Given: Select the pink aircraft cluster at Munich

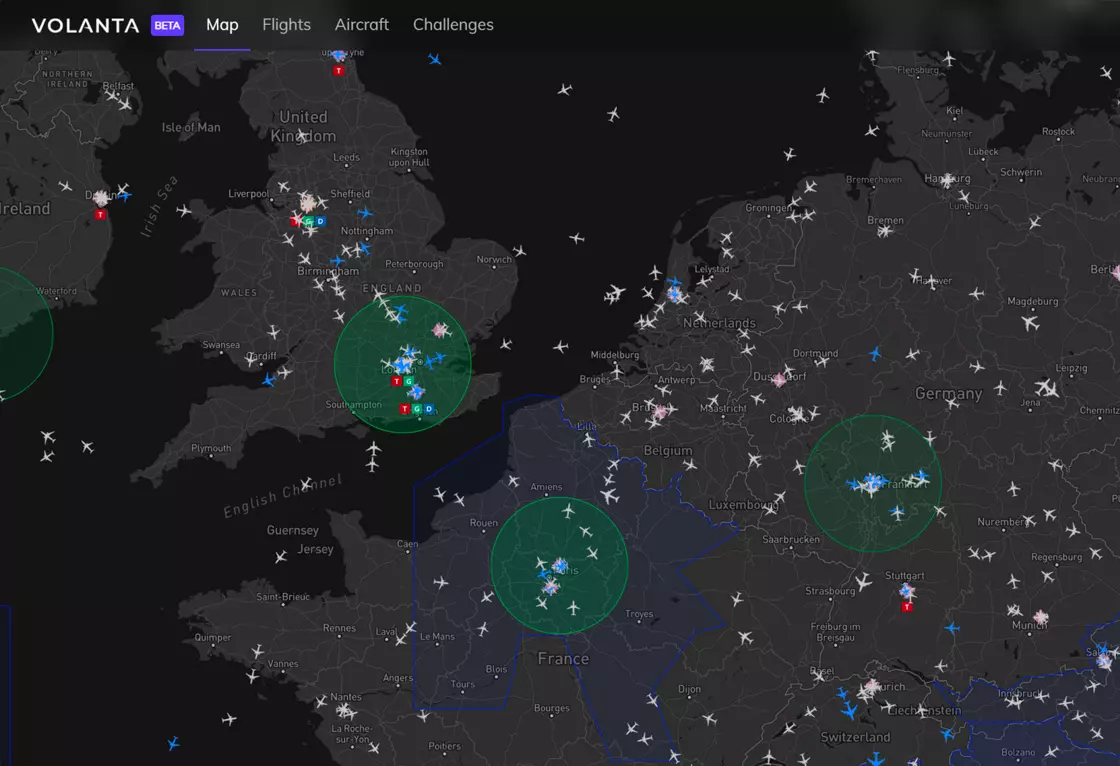Looking at the screenshot, I should click(1041, 617).
